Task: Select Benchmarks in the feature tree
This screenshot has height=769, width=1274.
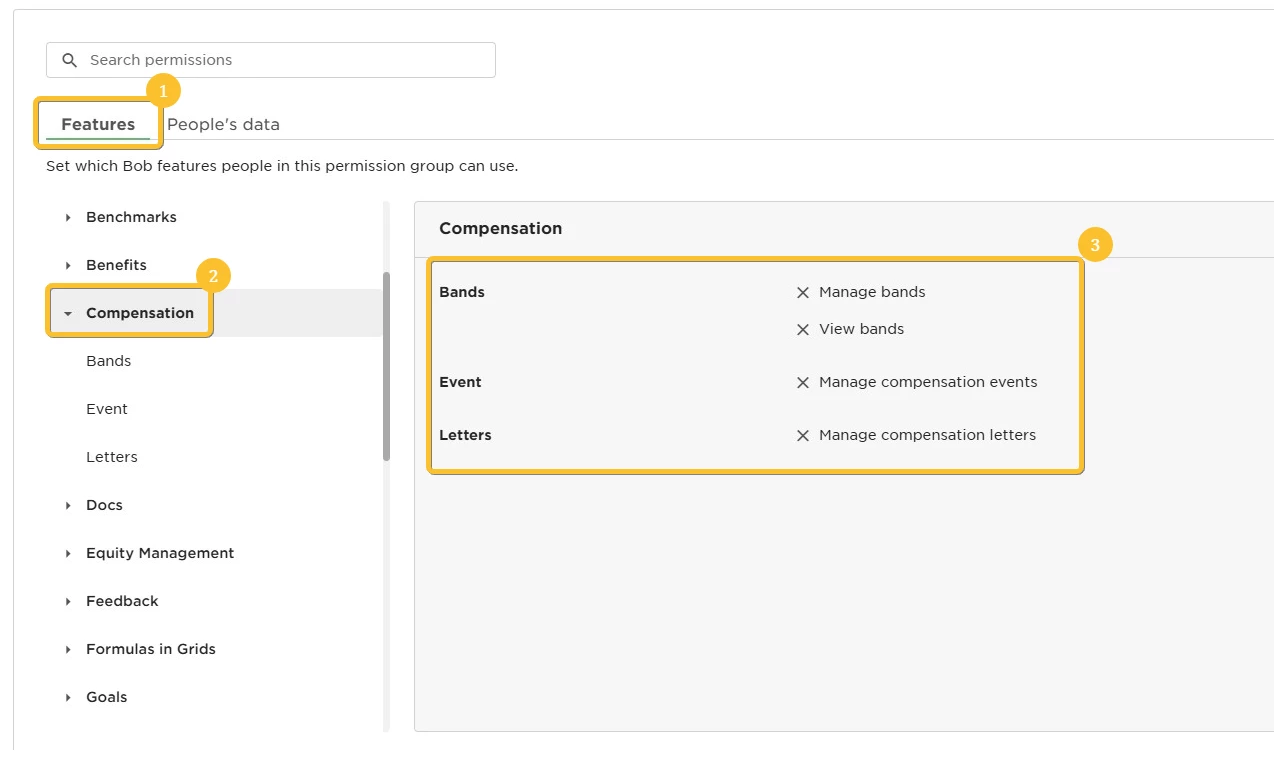Action: click(131, 217)
